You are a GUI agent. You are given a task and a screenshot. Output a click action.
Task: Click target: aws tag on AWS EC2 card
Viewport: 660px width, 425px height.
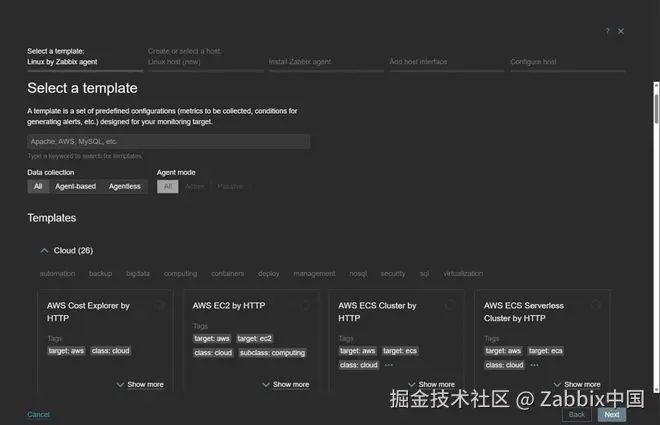click(x=212, y=339)
